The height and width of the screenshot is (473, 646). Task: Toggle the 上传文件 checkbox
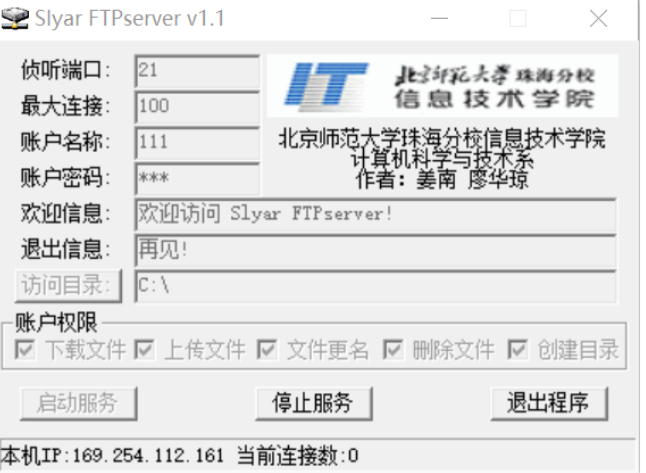click(x=144, y=349)
